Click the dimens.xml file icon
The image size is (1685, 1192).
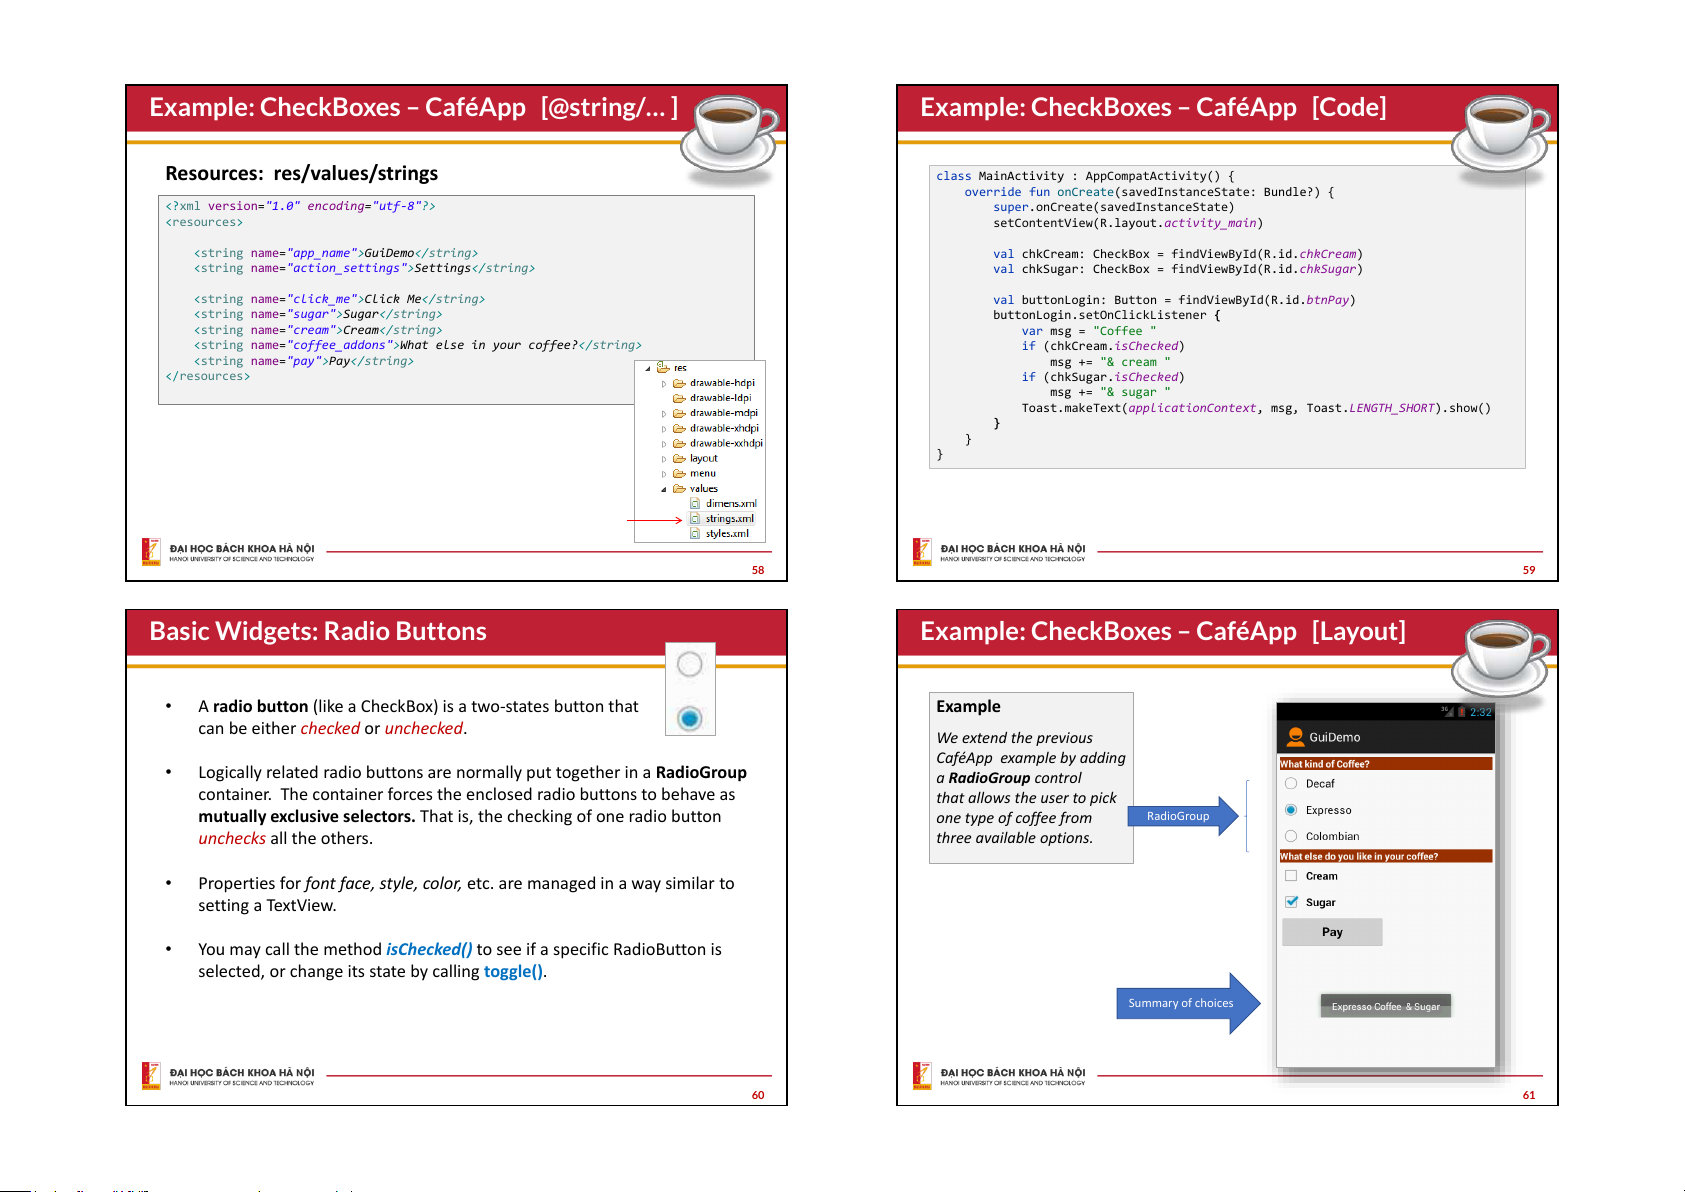tap(695, 504)
